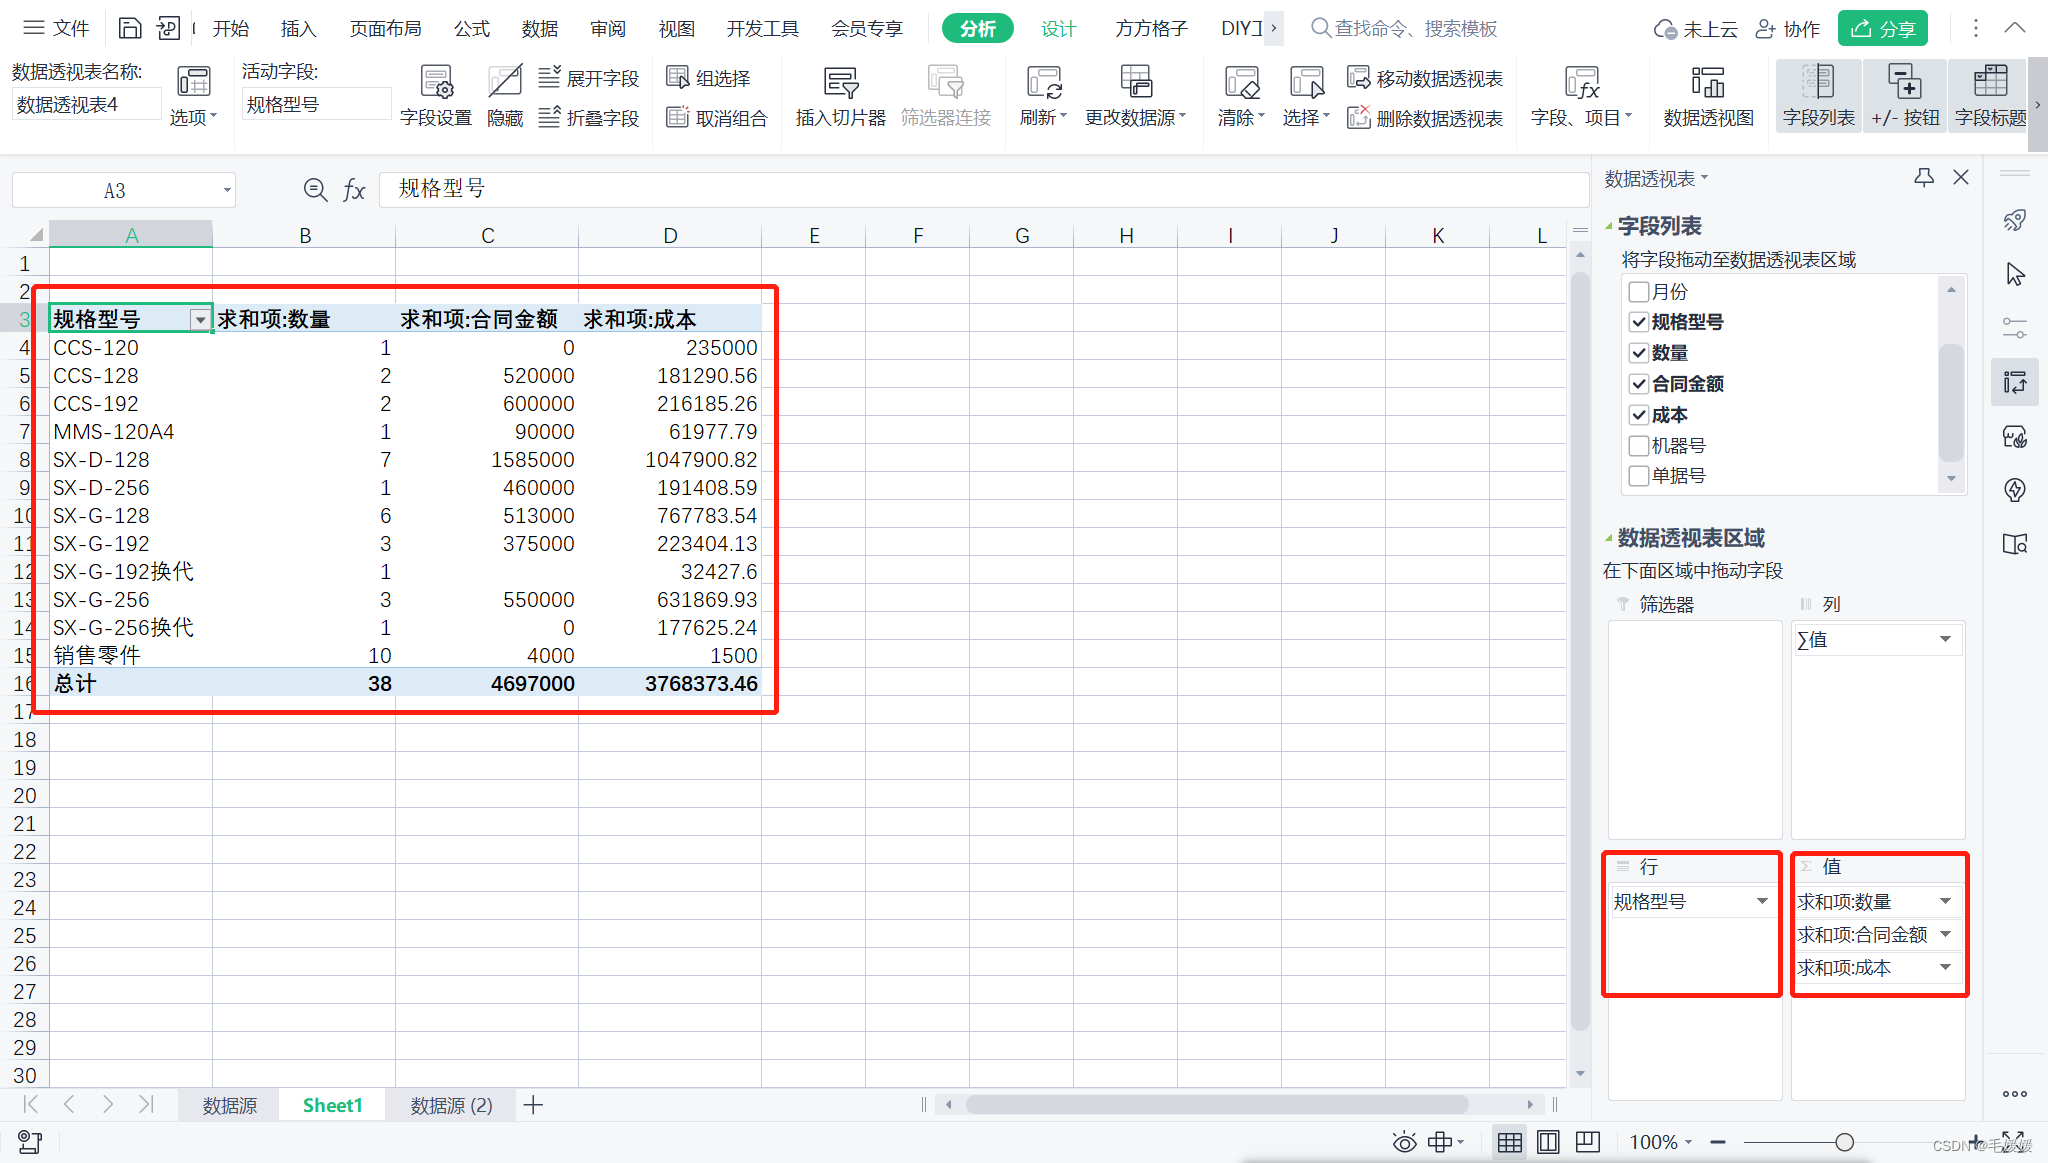Click the 协作 collaborate button
The image size is (2048, 1163).
tap(1789, 29)
